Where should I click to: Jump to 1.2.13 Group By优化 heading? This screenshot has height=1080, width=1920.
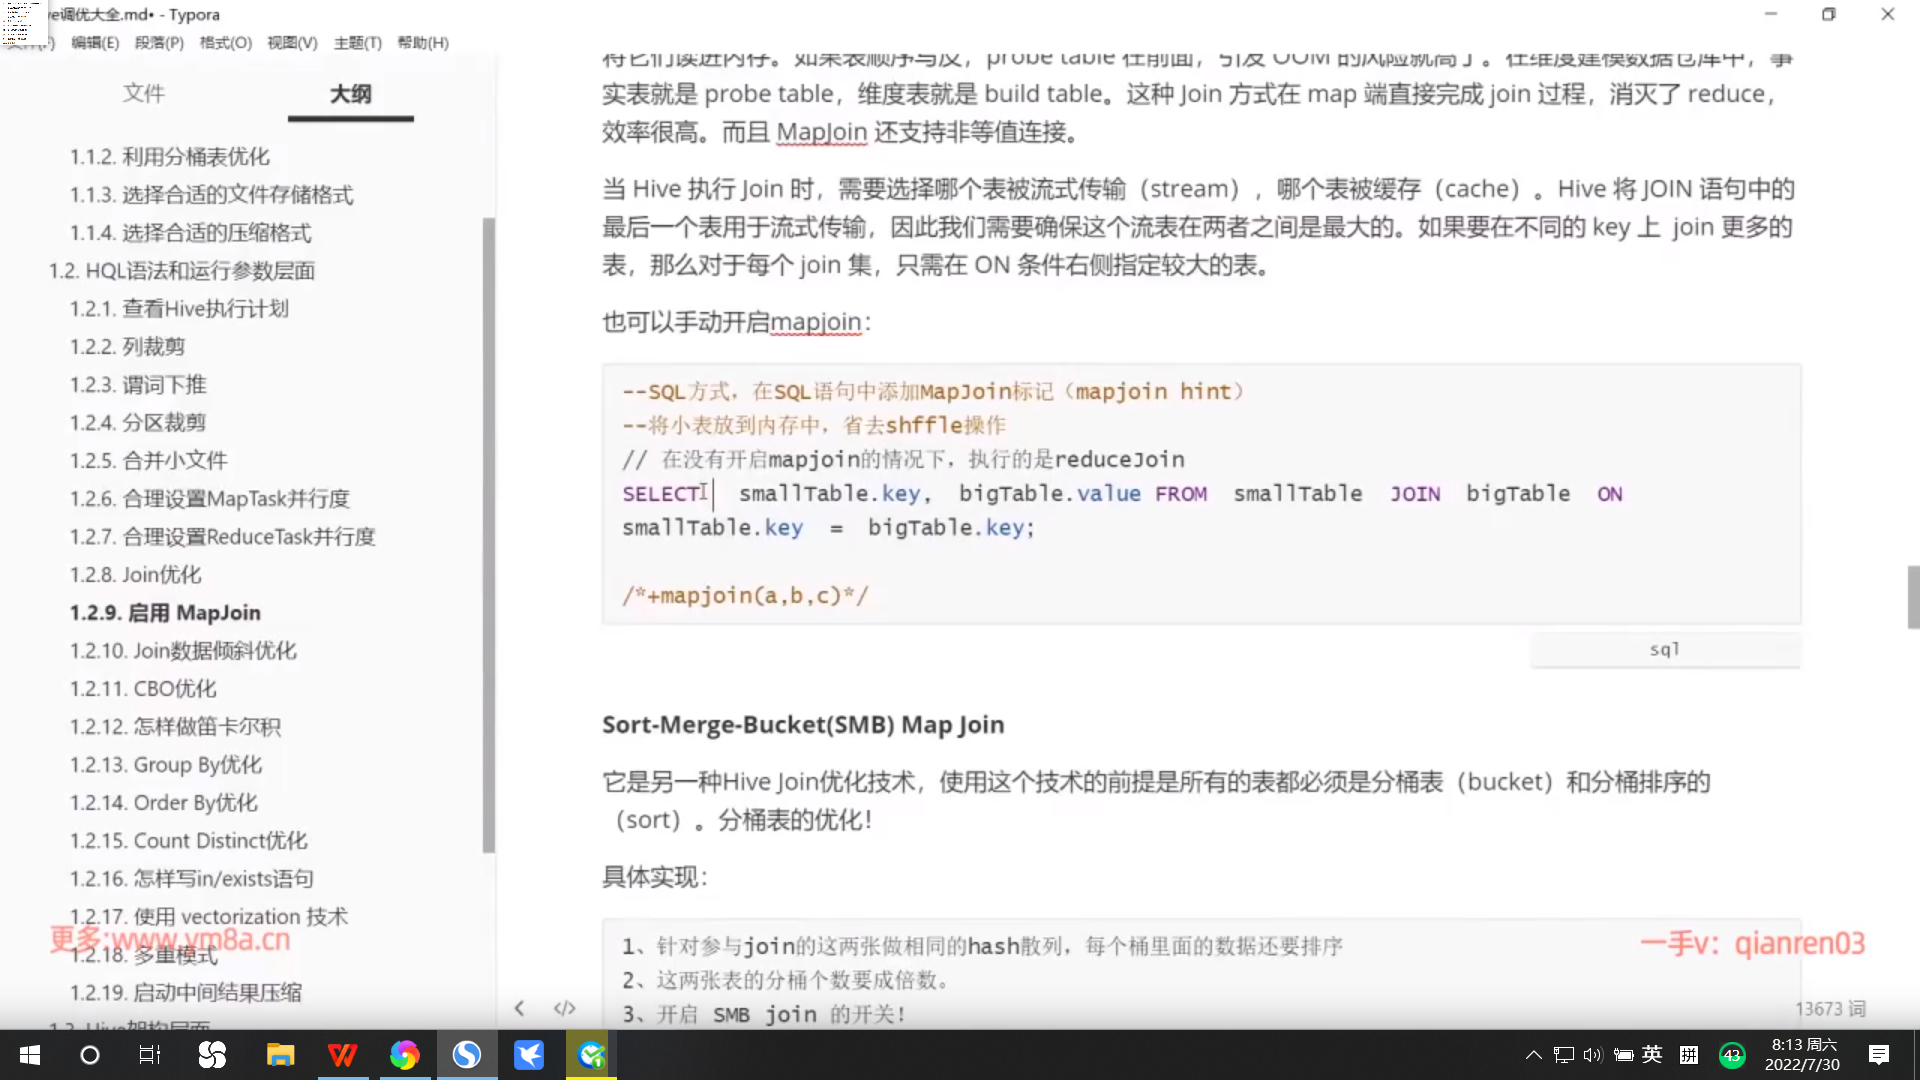click(166, 765)
